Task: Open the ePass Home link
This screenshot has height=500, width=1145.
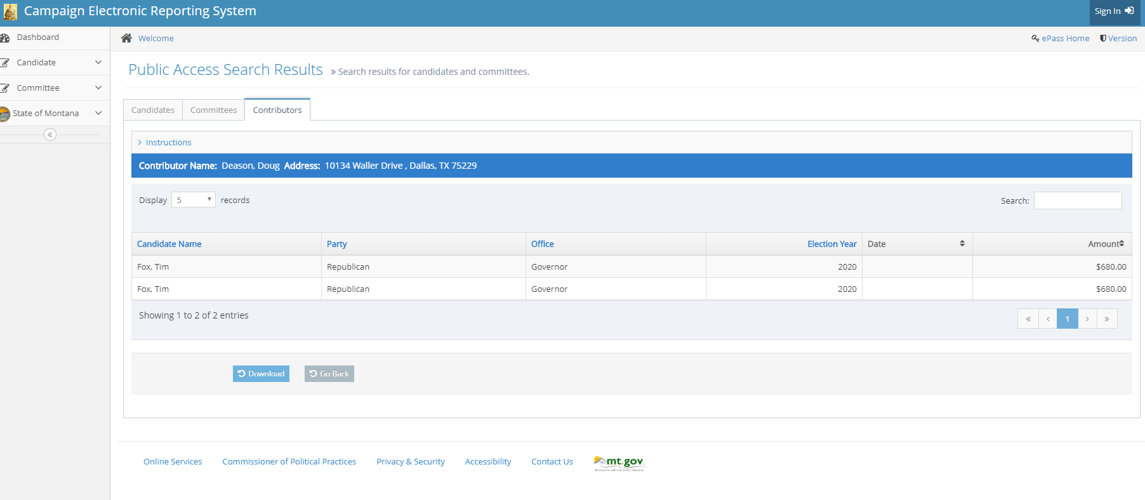Action: pos(1060,38)
